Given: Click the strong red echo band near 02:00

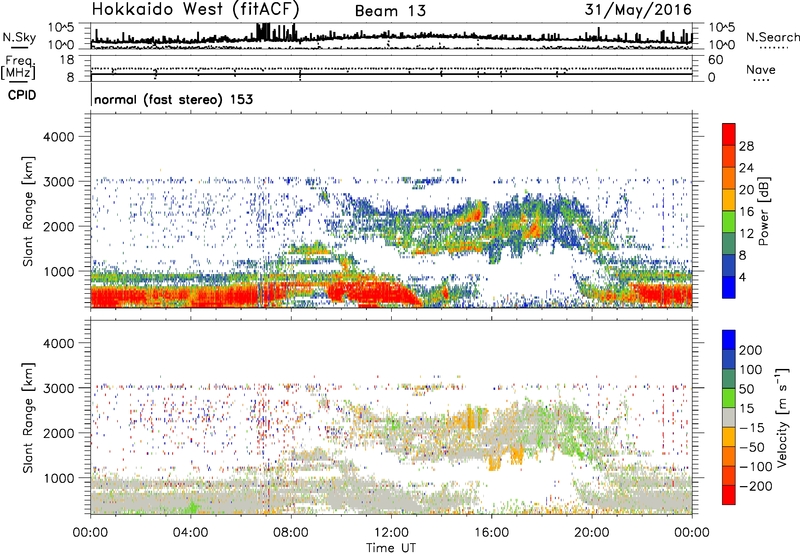Looking at the screenshot, I should pyautogui.click(x=140, y=296).
